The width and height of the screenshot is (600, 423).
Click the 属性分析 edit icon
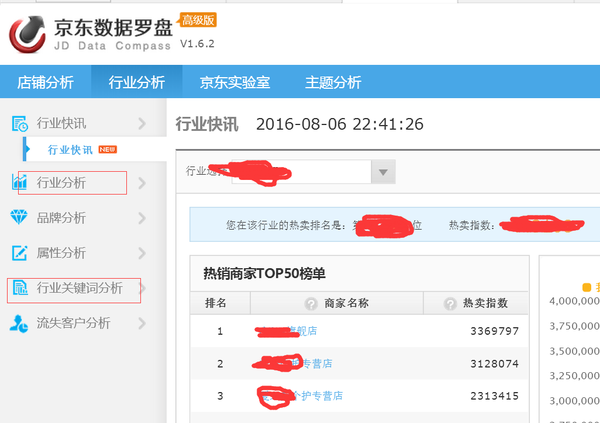(x=19, y=253)
